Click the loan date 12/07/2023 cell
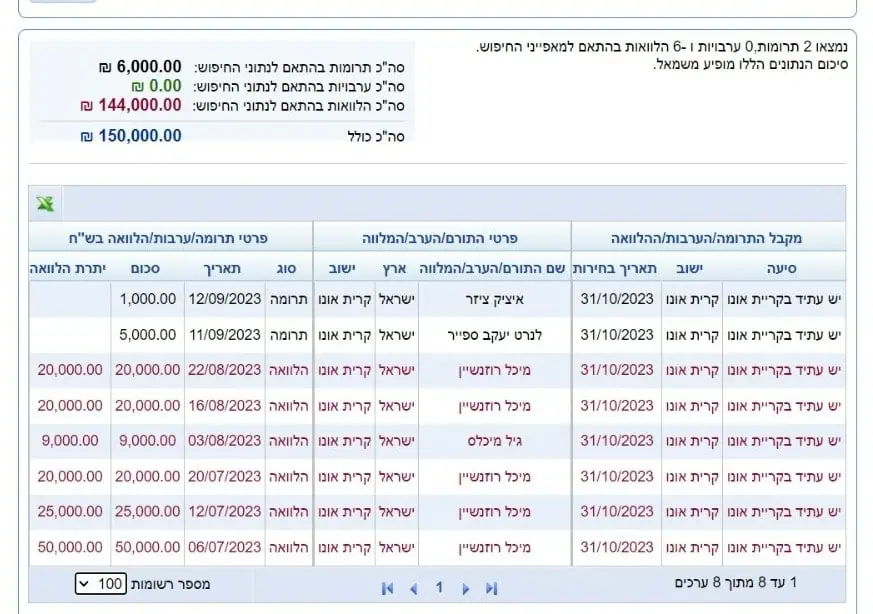Viewport: 873px width, 614px height. (x=225, y=512)
